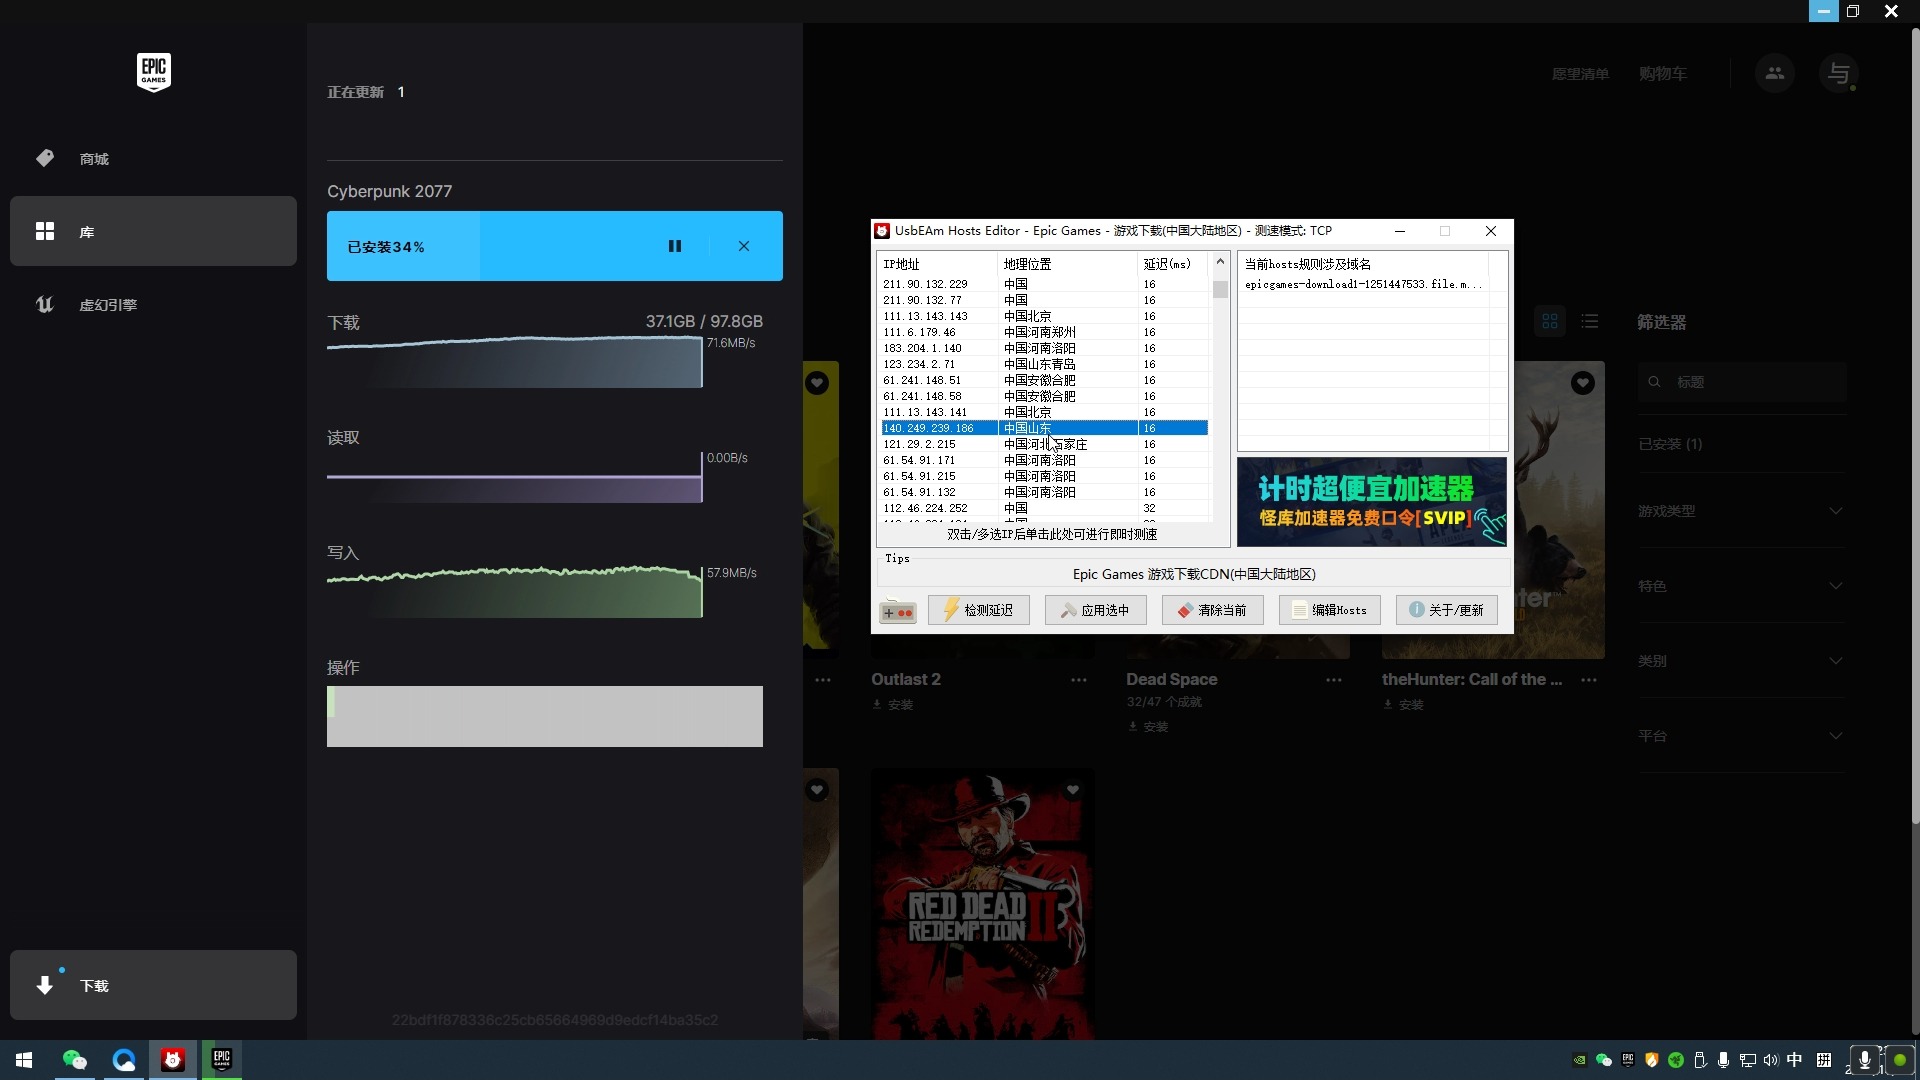1920x1080 pixels.
Task: Click 应用选中 button in Hosts Editor
Action: 1096,610
